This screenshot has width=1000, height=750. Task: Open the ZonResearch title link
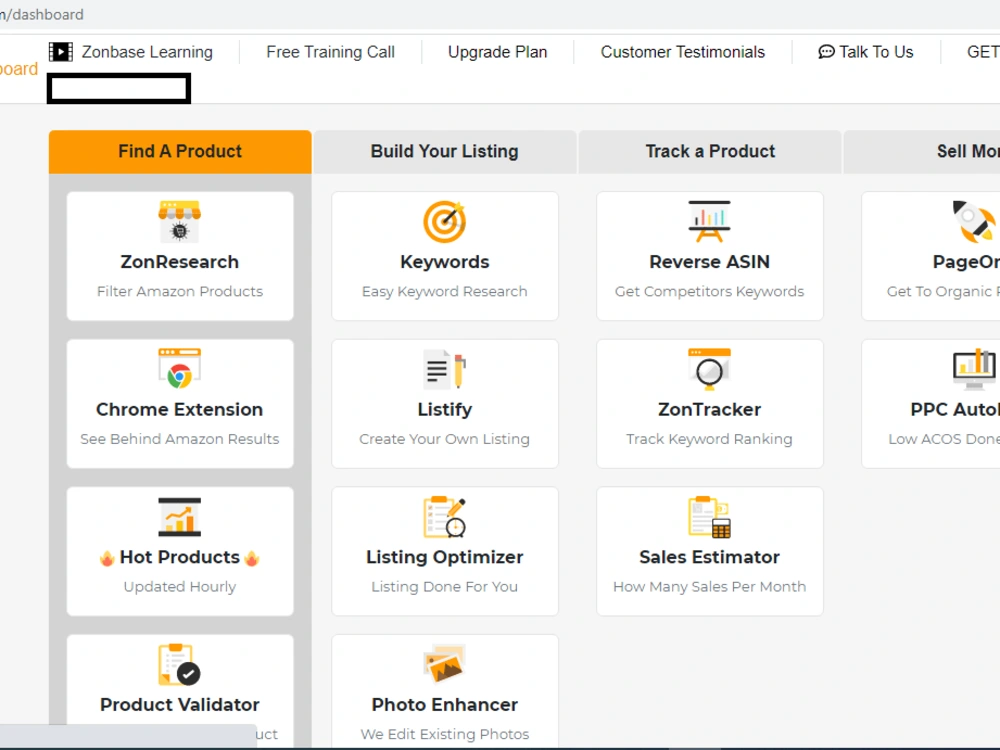(180, 261)
